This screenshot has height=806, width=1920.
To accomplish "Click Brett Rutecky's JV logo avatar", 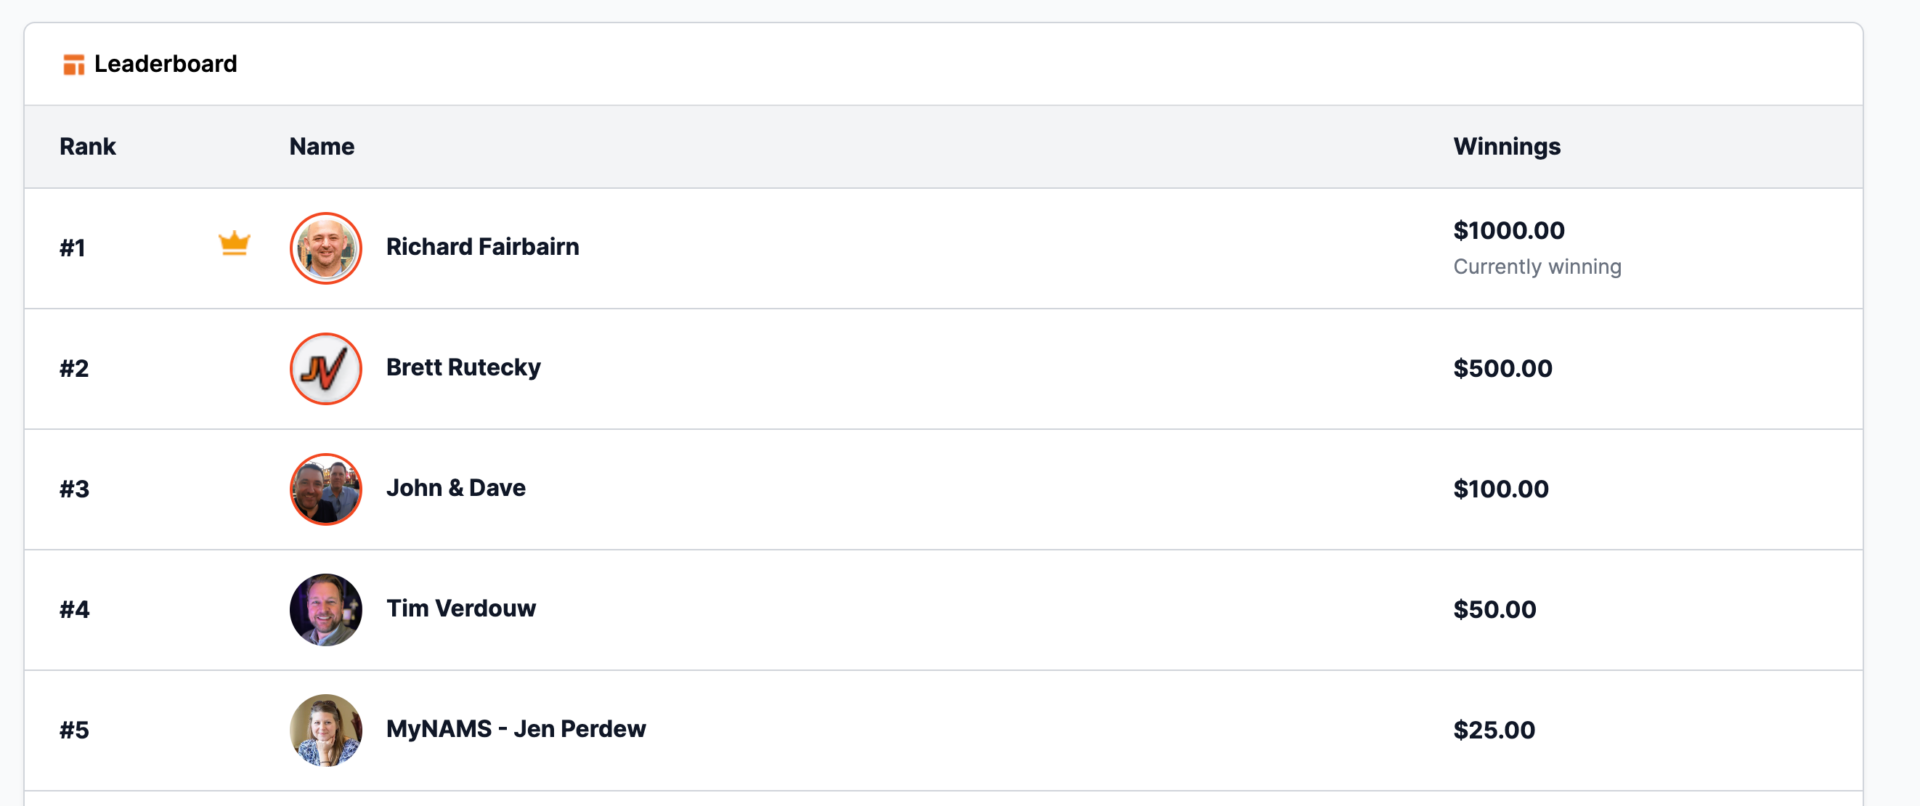I will point(326,369).
